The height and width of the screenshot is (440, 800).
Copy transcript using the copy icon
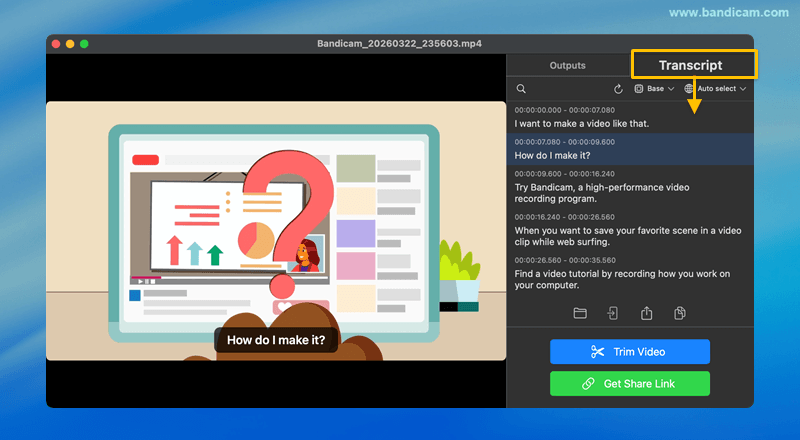tap(680, 313)
